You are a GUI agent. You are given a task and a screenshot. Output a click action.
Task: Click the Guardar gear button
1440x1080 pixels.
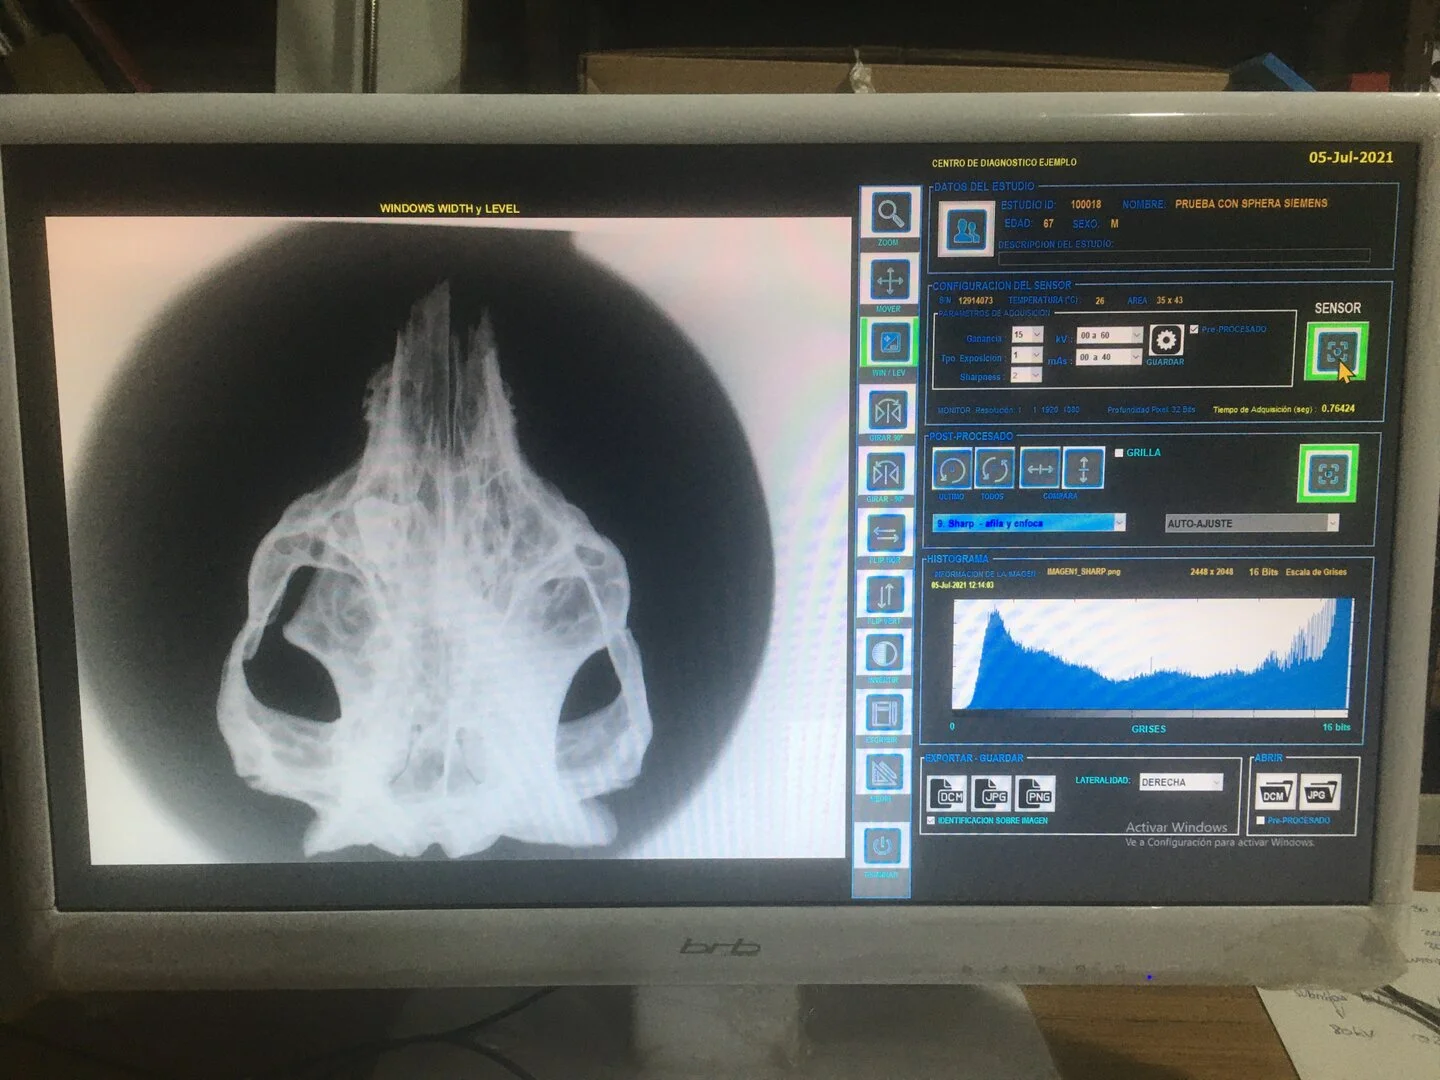coord(1165,341)
